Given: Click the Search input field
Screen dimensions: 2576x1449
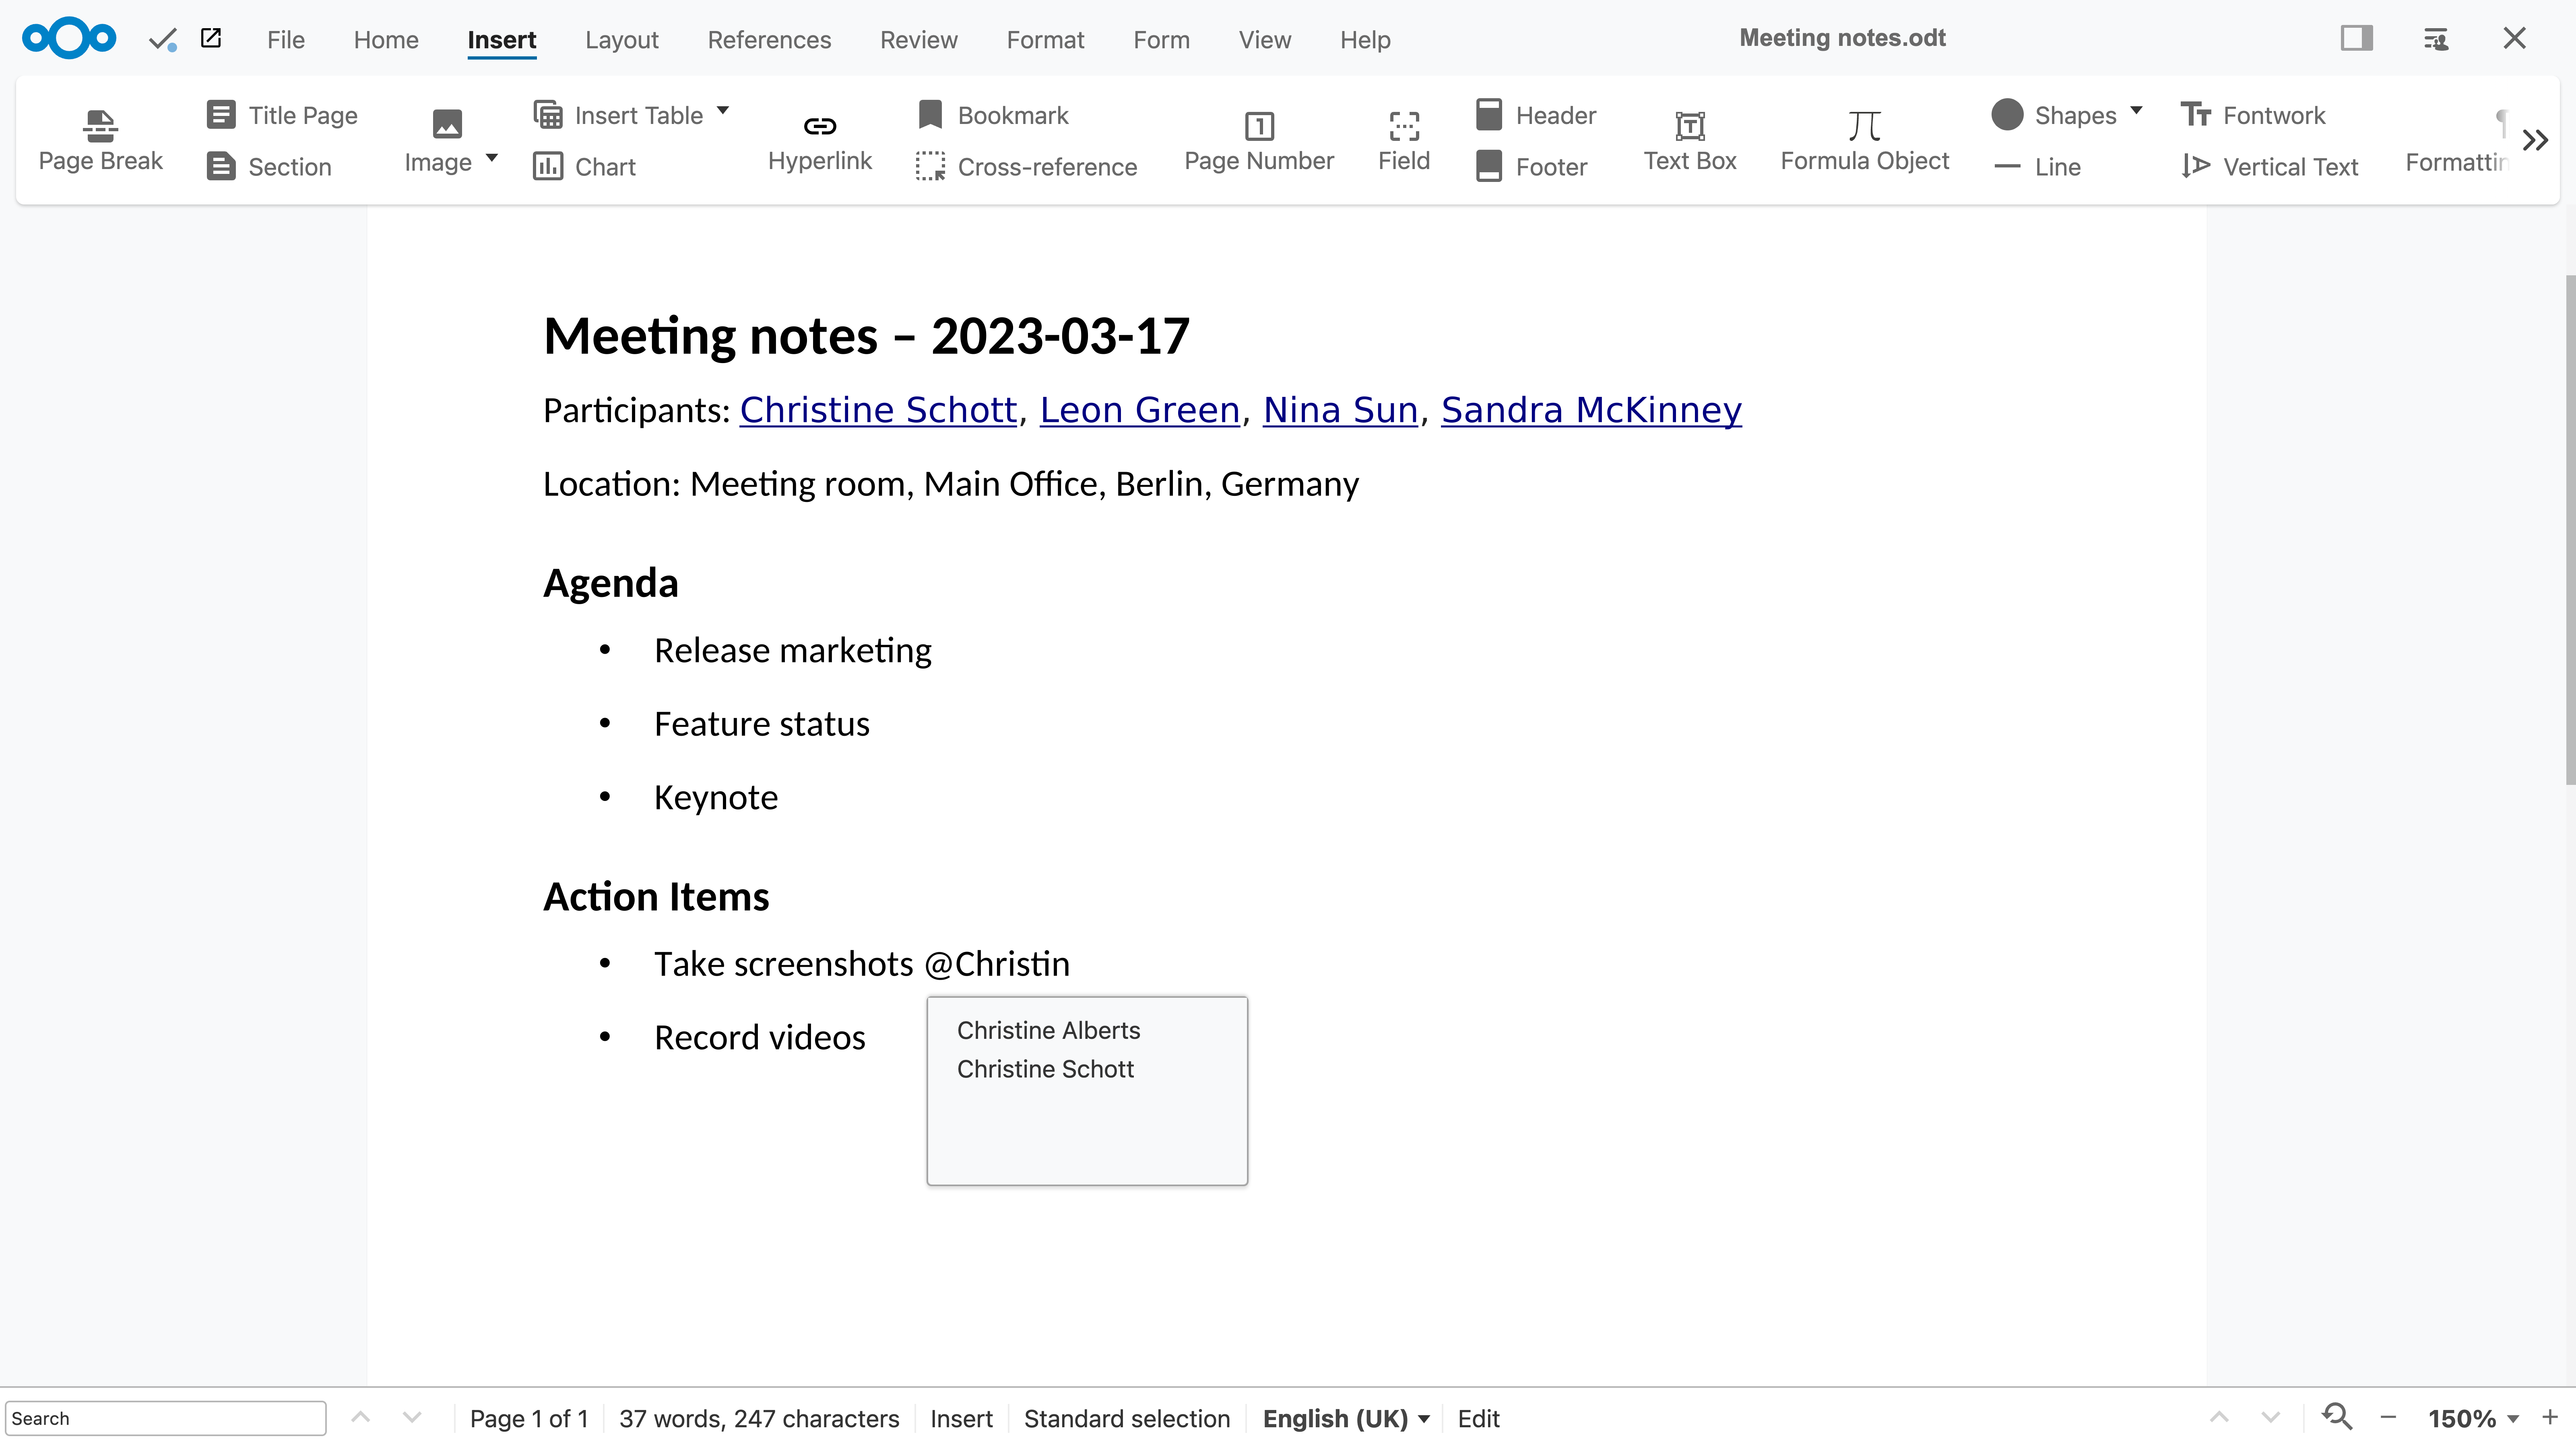Looking at the screenshot, I should click(x=165, y=1418).
